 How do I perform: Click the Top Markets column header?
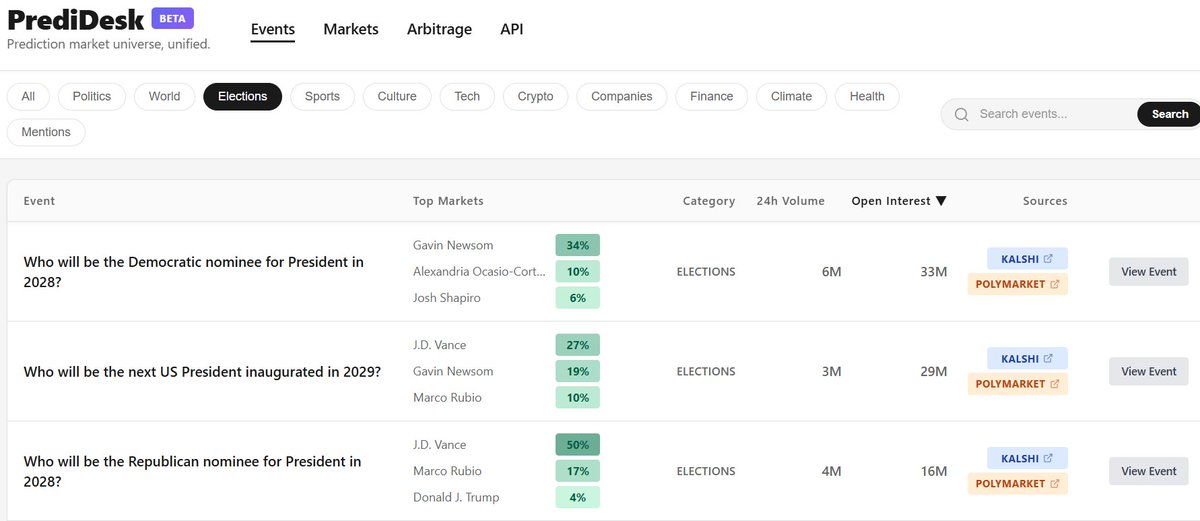coord(448,201)
